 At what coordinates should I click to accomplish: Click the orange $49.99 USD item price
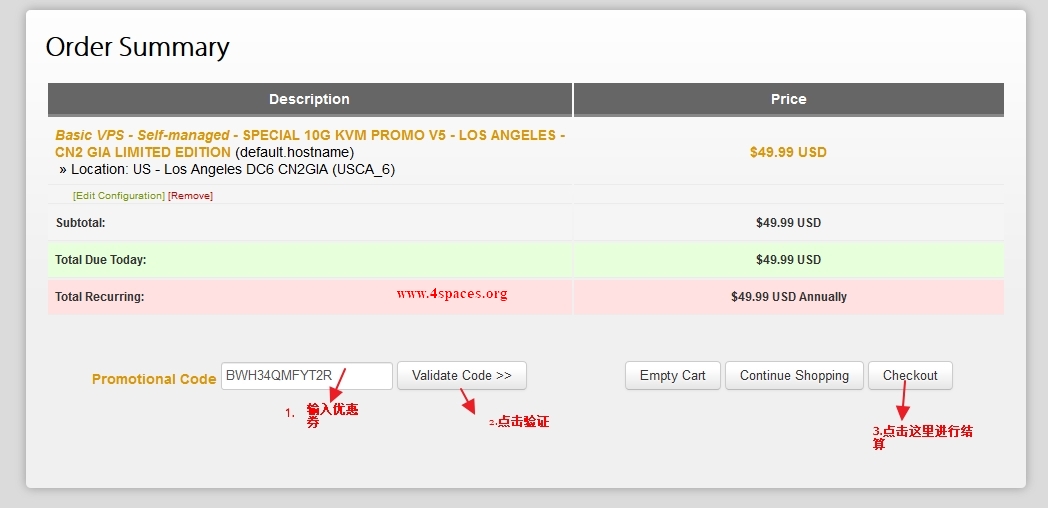[x=788, y=153]
